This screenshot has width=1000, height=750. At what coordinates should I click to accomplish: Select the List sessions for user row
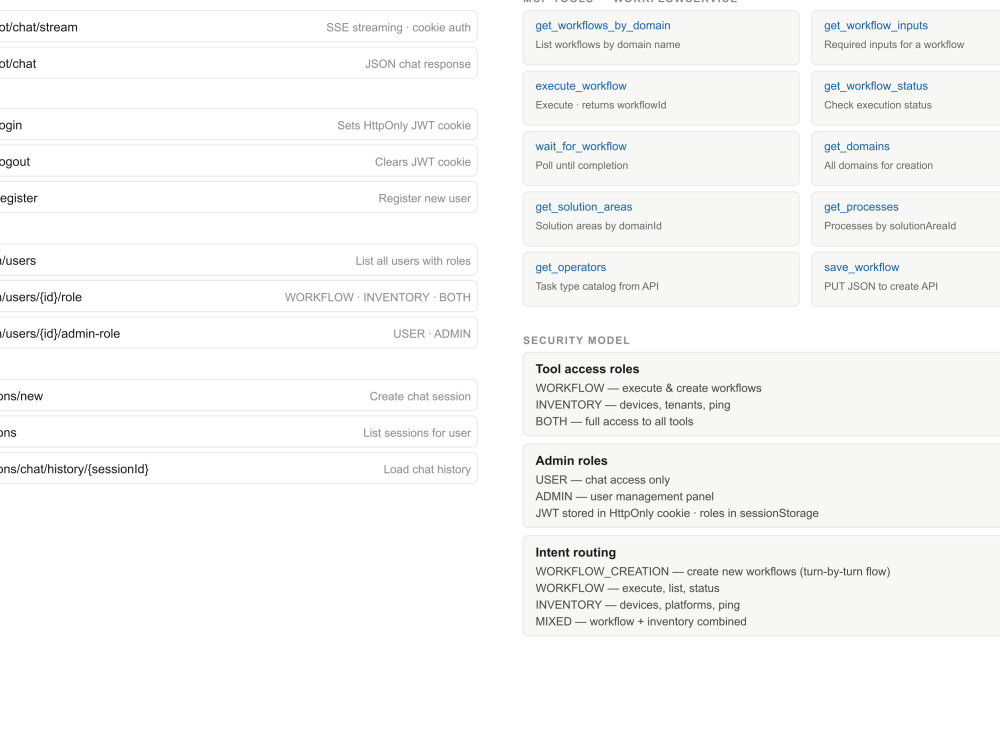click(238, 432)
